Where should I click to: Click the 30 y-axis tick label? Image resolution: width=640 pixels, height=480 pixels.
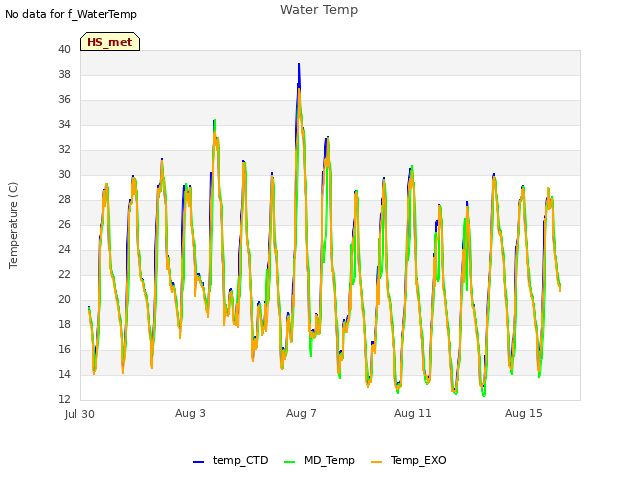(x=64, y=174)
